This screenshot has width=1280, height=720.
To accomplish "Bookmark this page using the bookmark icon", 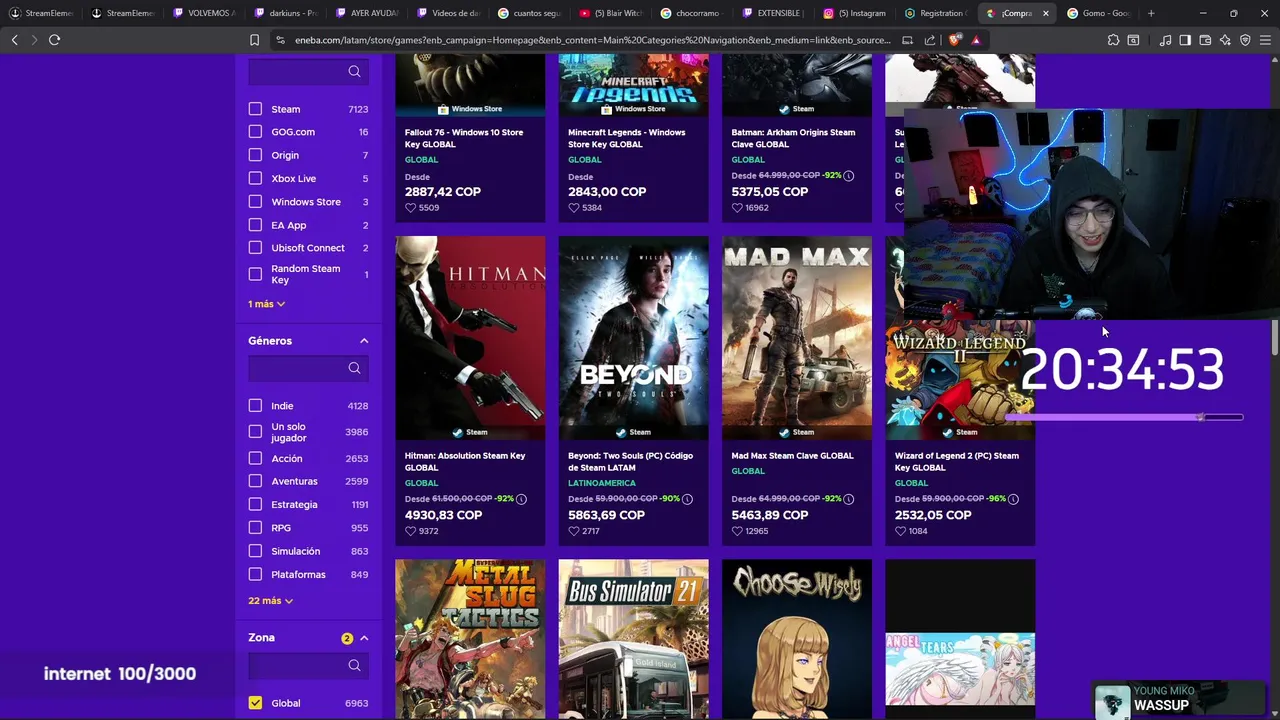I will click(x=254, y=40).
